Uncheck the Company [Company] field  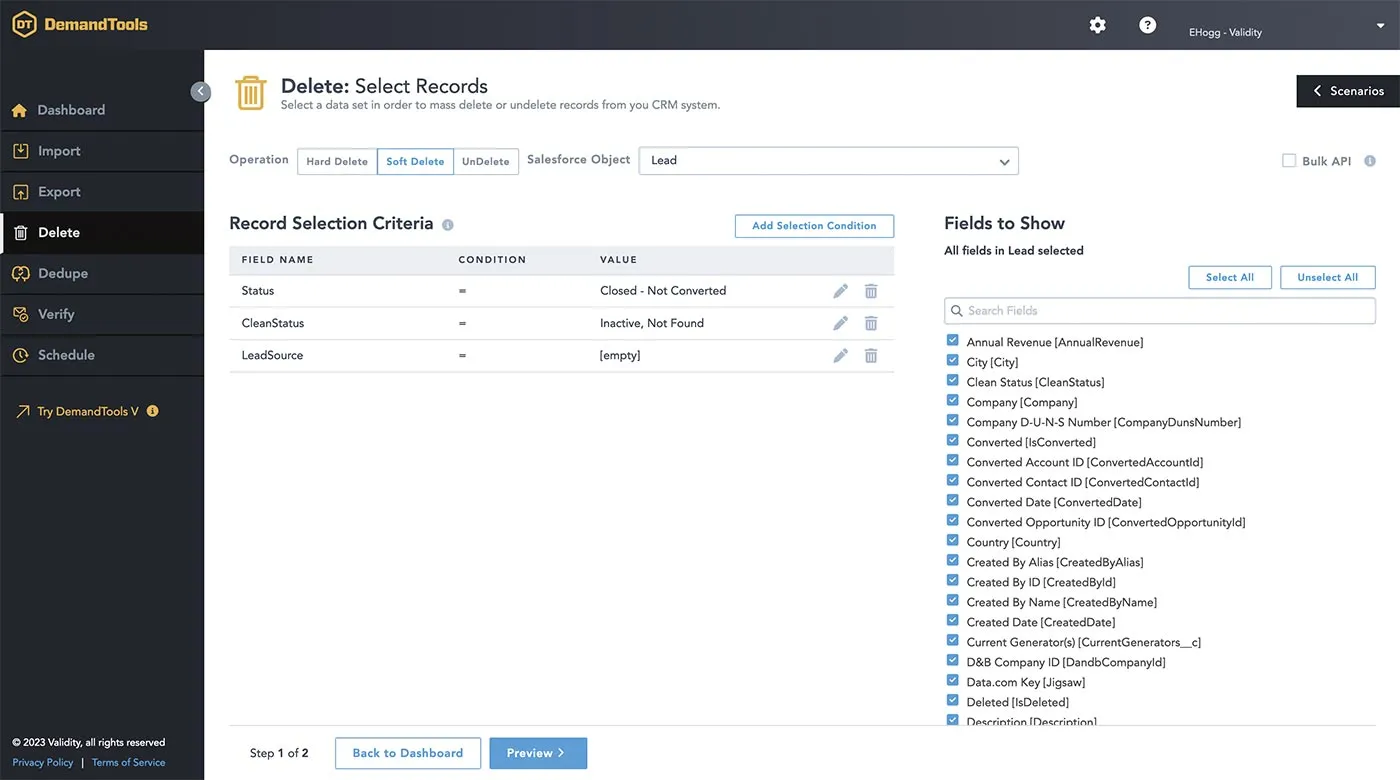click(952, 401)
